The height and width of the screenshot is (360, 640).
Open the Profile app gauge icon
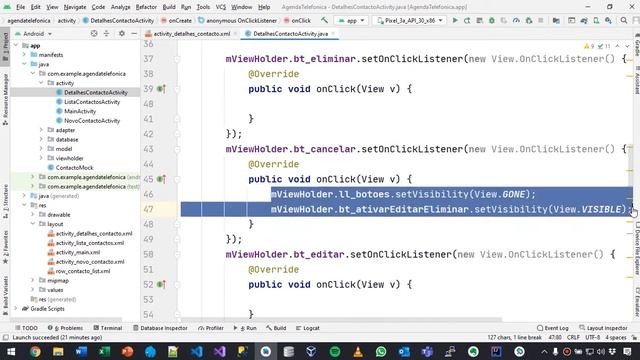pos(516,20)
